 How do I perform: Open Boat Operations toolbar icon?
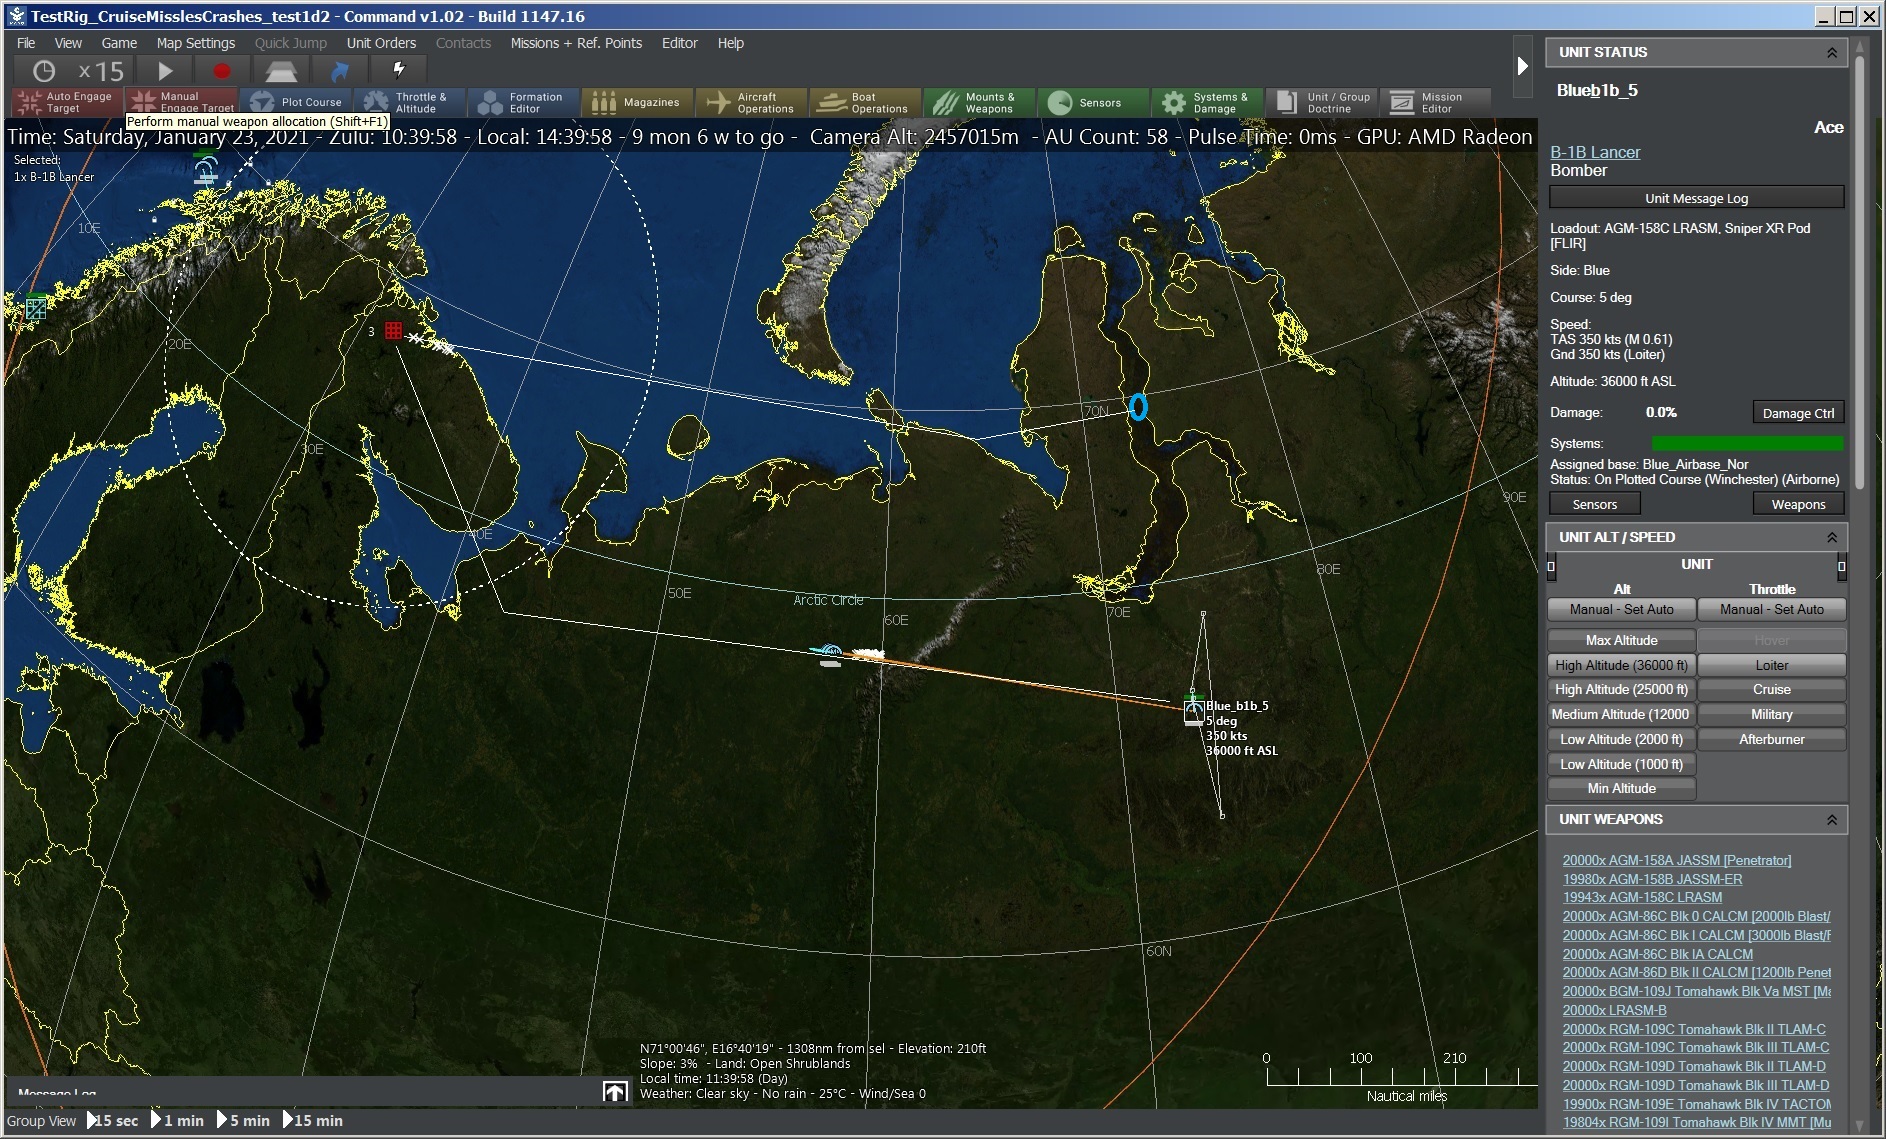(x=865, y=102)
